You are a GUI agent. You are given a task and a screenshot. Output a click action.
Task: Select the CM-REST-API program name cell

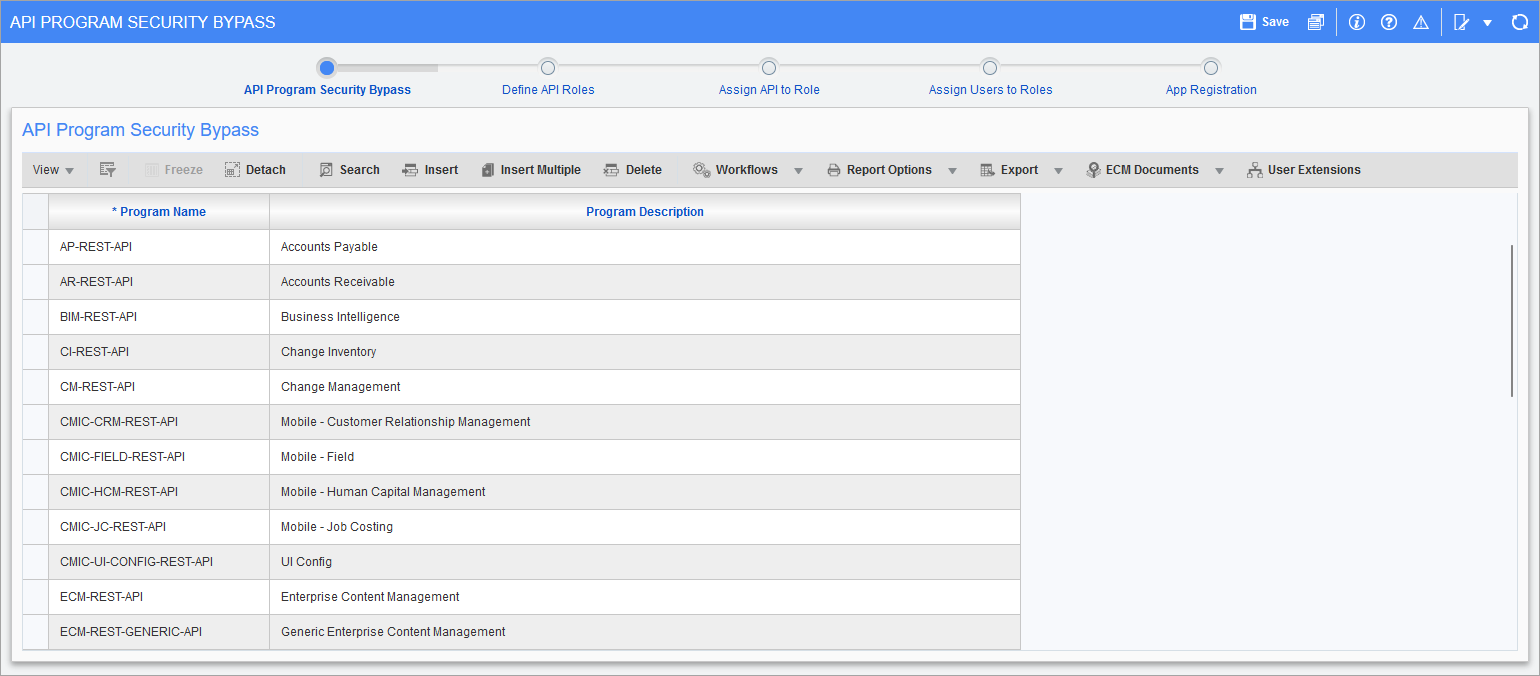(x=159, y=387)
